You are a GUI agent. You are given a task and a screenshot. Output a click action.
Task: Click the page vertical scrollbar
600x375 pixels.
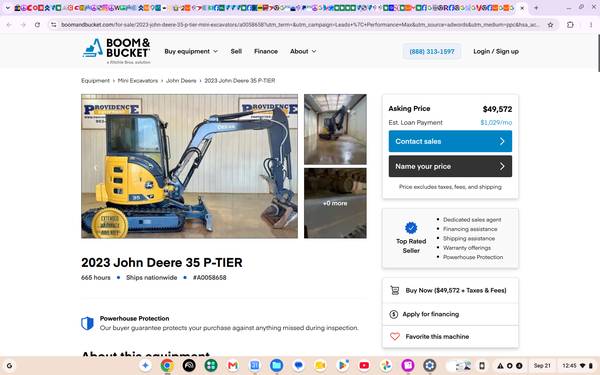click(x=598, y=53)
